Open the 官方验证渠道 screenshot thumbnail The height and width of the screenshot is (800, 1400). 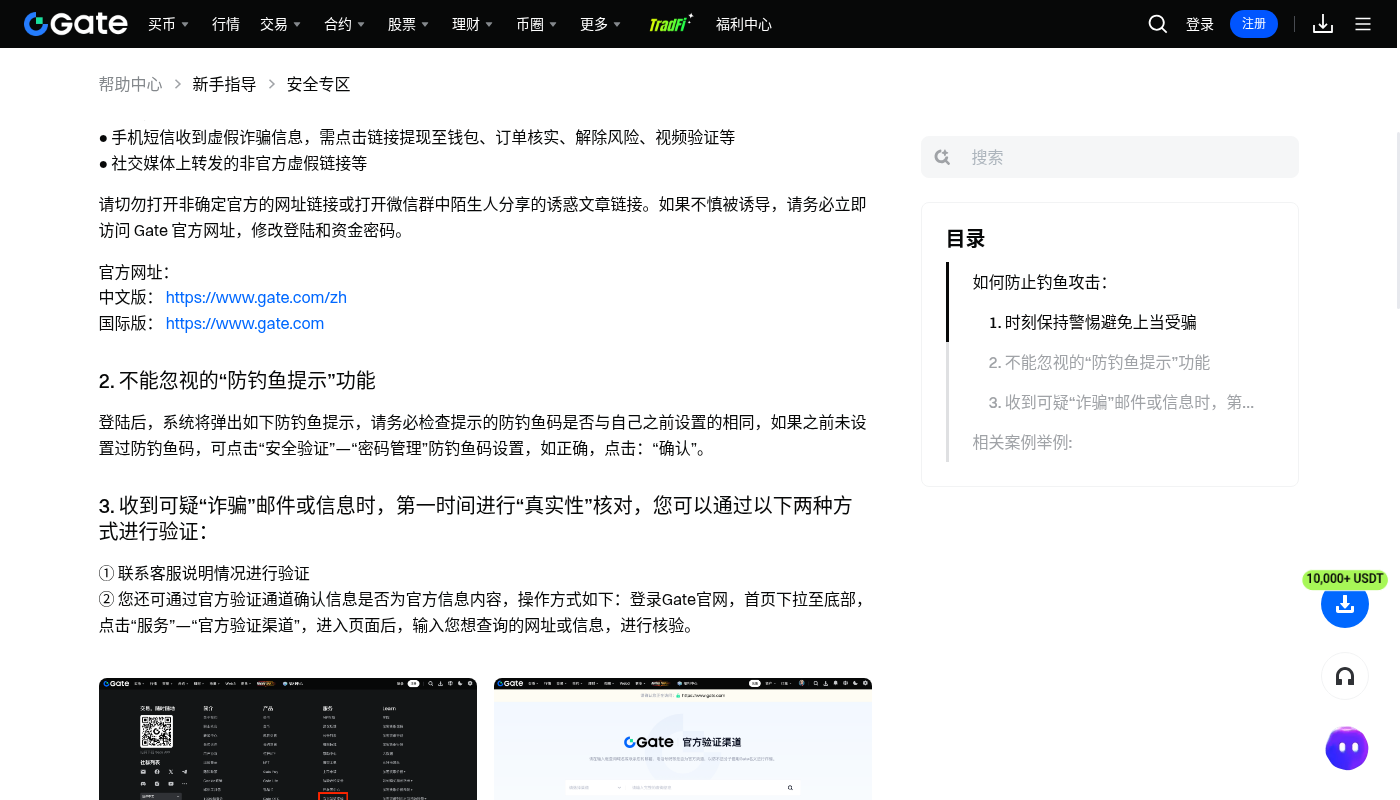pos(683,739)
